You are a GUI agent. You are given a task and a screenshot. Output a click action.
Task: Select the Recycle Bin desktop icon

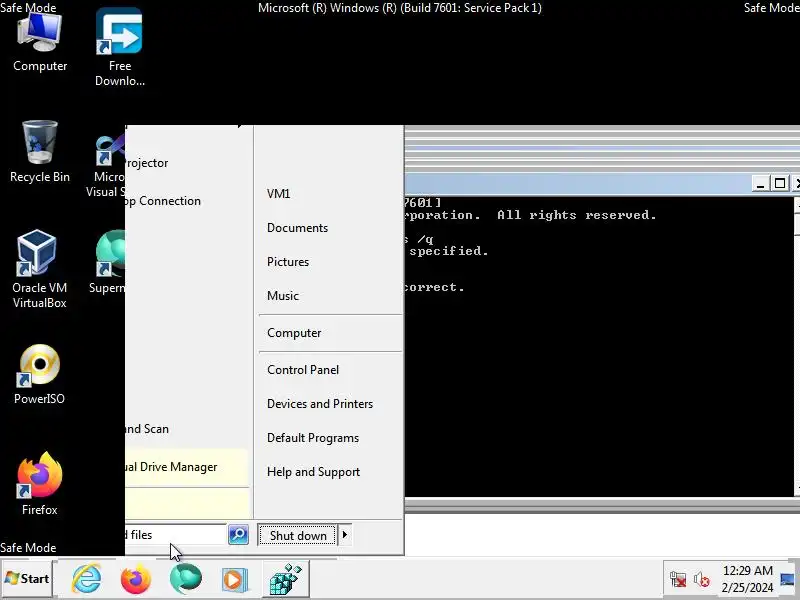40,152
